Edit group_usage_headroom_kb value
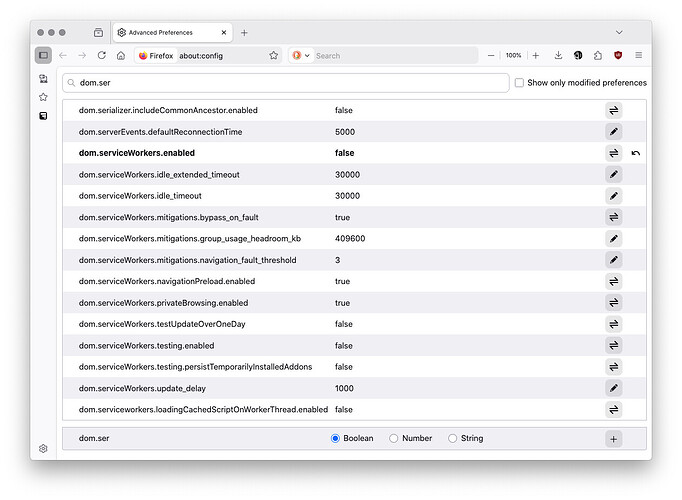The height and width of the screenshot is (500, 682). click(x=614, y=238)
